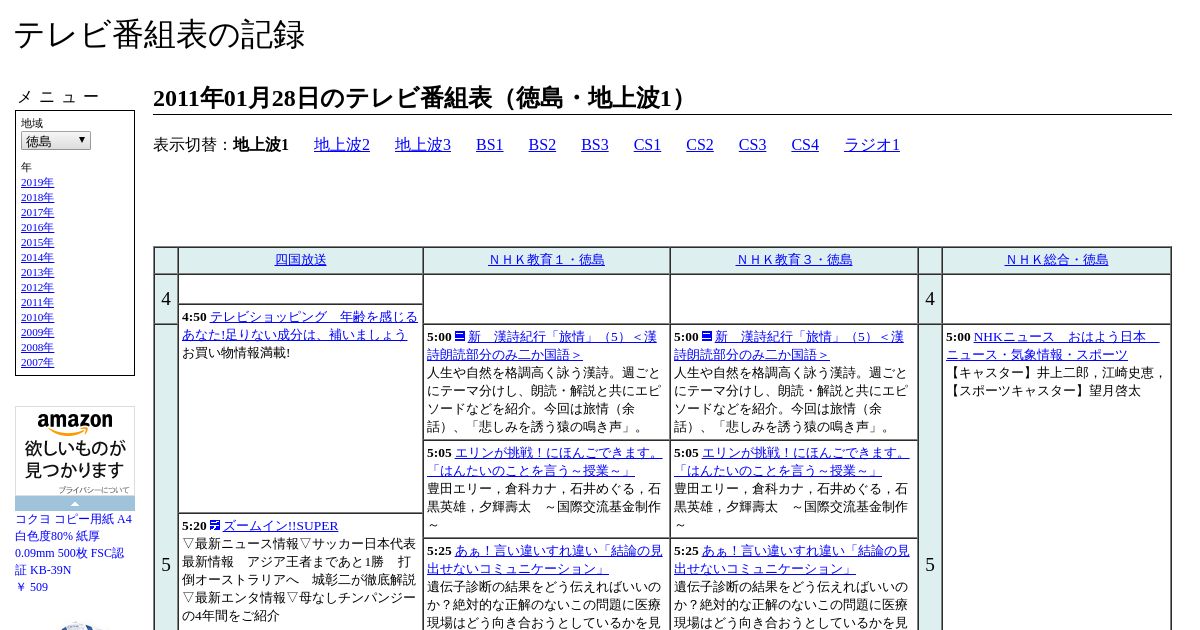Image resolution: width=1200 pixels, height=630 pixels.
Task: Open the 2019年 archive link
Action: coord(37,183)
